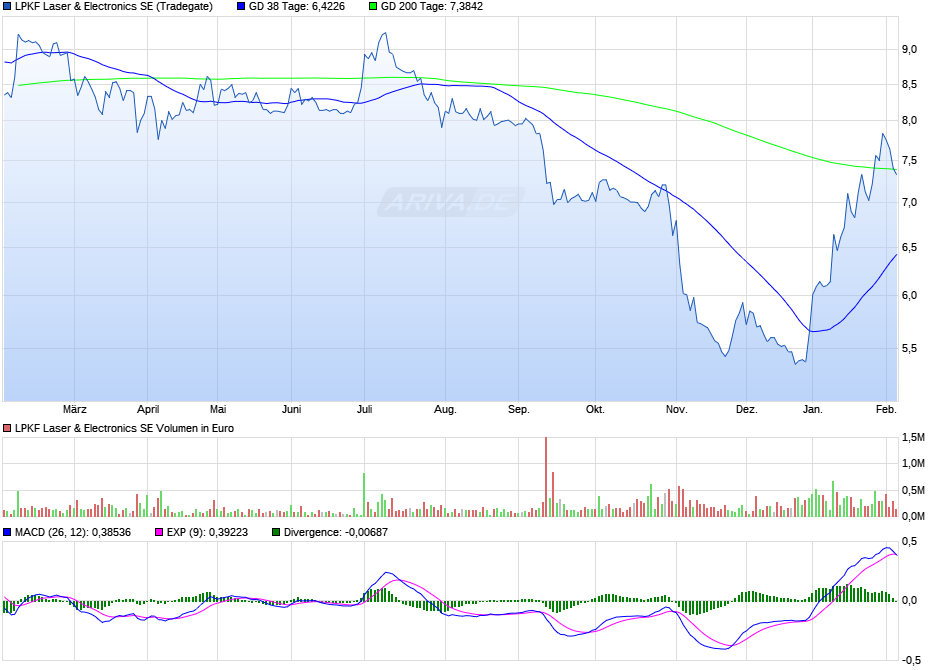Image resolution: width=940 pixels, height=670 pixels.
Task: Click the 'Juni' month label on the time axis
Action: tap(291, 409)
